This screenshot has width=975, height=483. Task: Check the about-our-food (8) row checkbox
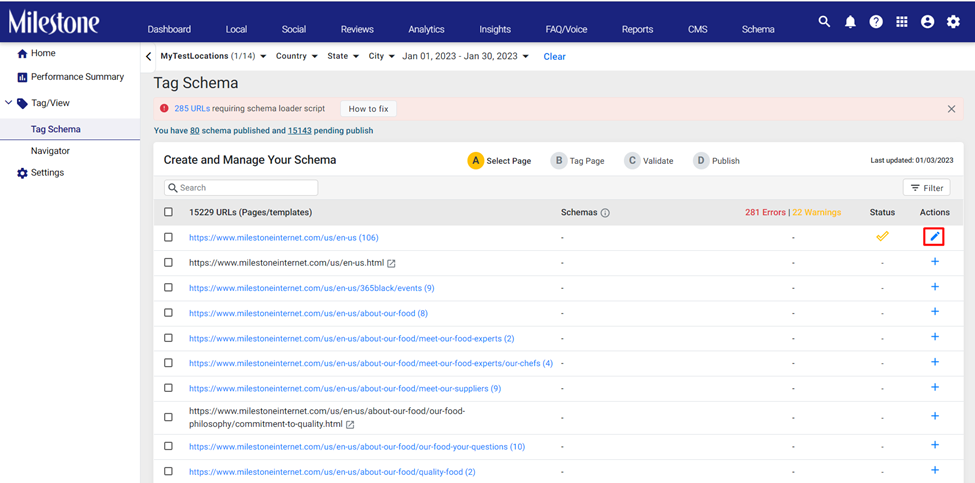[x=169, y=313]
